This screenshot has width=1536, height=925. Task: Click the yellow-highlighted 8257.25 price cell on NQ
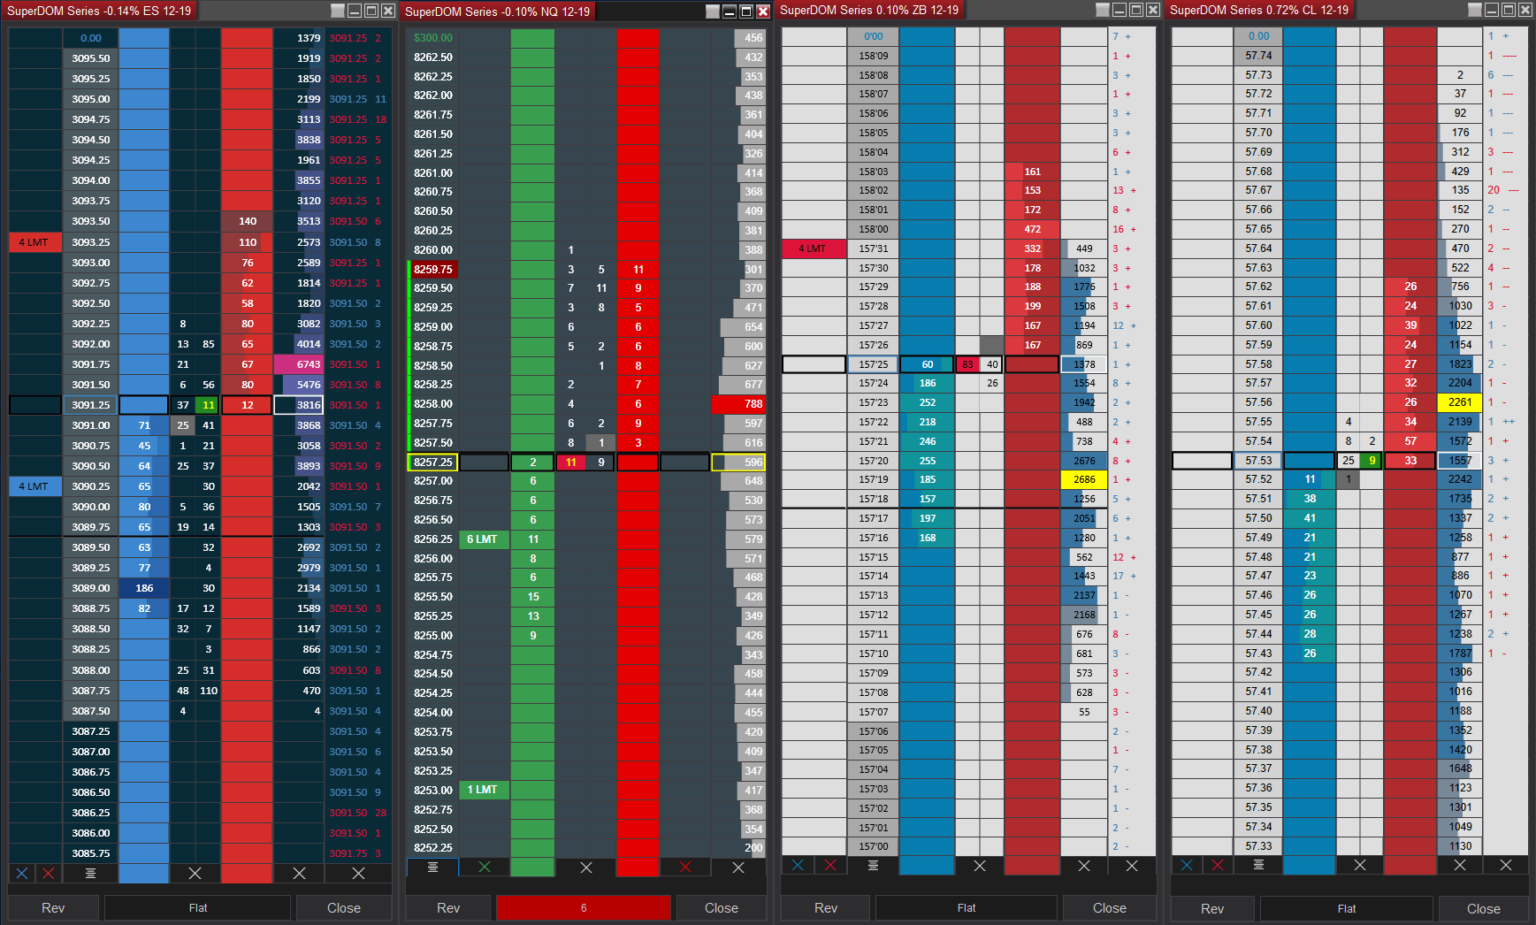click(x=432, y=462)
